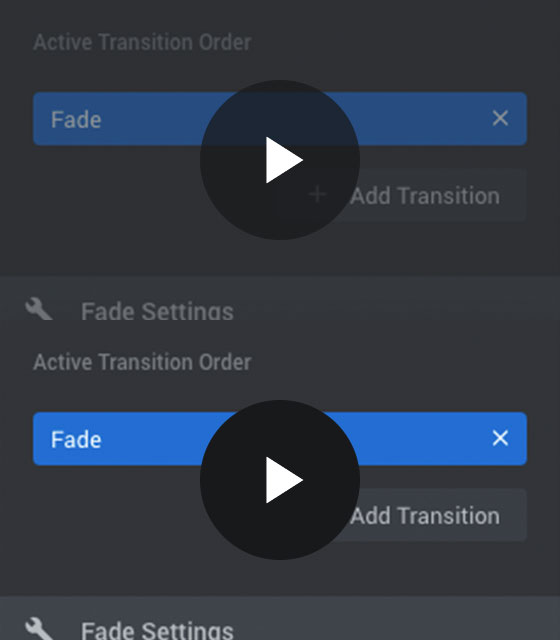Click the wrench icon in the bottom Fade Settings header

[39, 628]
